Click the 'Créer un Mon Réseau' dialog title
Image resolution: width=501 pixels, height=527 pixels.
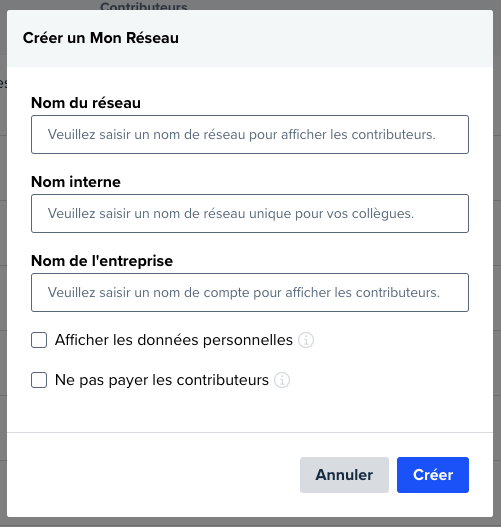point(101,38)
